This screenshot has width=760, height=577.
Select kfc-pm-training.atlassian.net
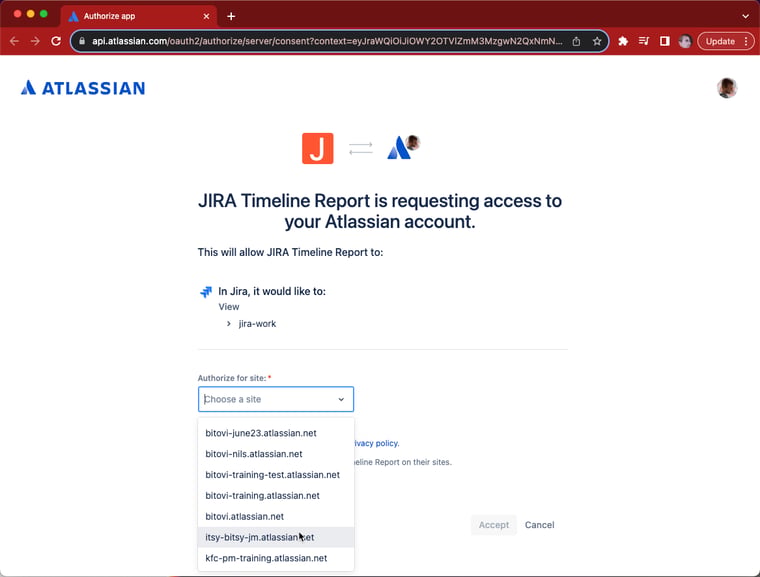(x=276, y=558)
